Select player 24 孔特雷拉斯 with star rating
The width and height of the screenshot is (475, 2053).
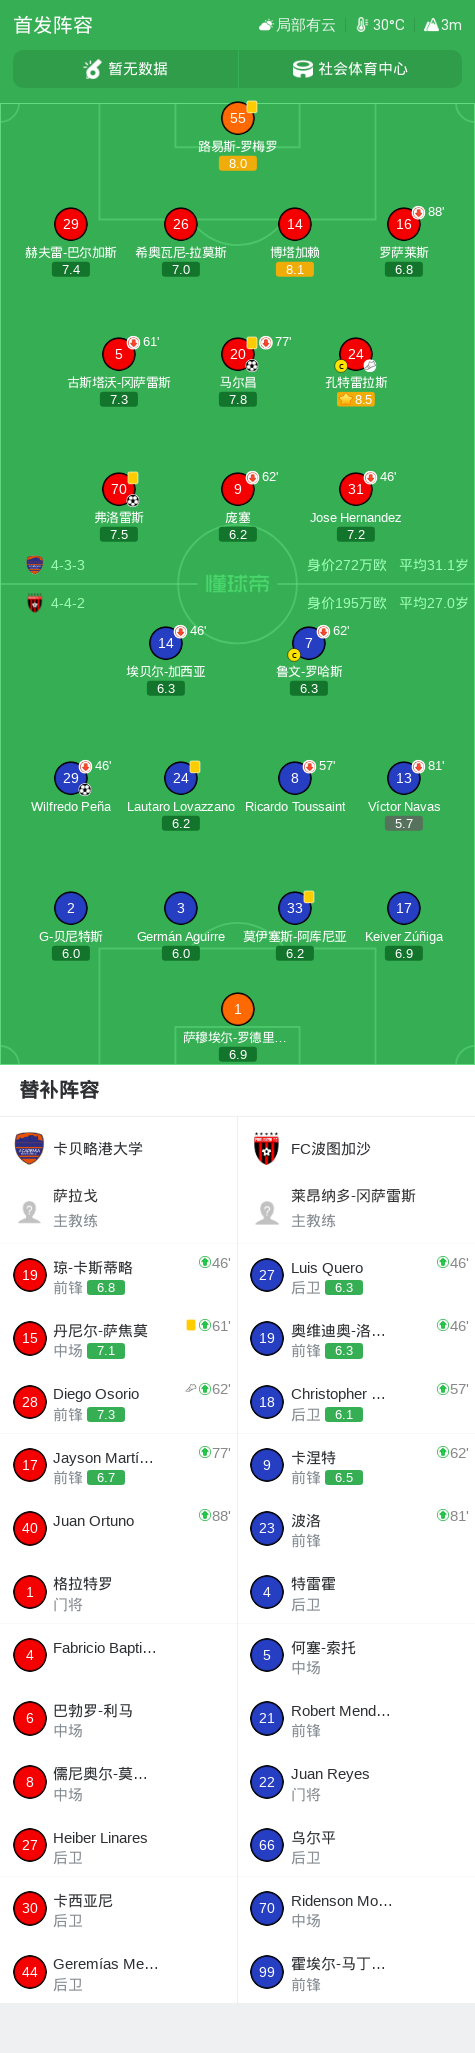pos(356,355)
